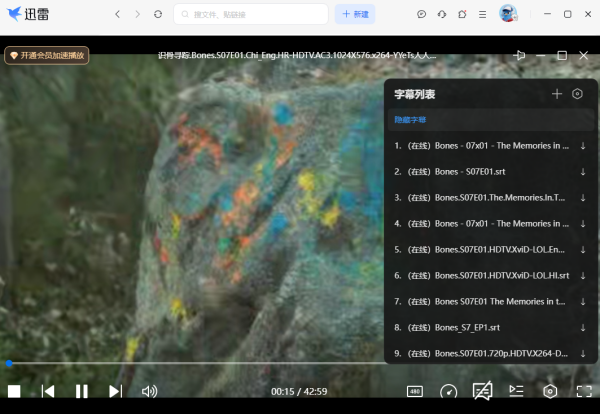This screenshot has height=414, width=600.
Task: Select subtitle 2 Bones - S07E01.srt
Action: (491, 172)
